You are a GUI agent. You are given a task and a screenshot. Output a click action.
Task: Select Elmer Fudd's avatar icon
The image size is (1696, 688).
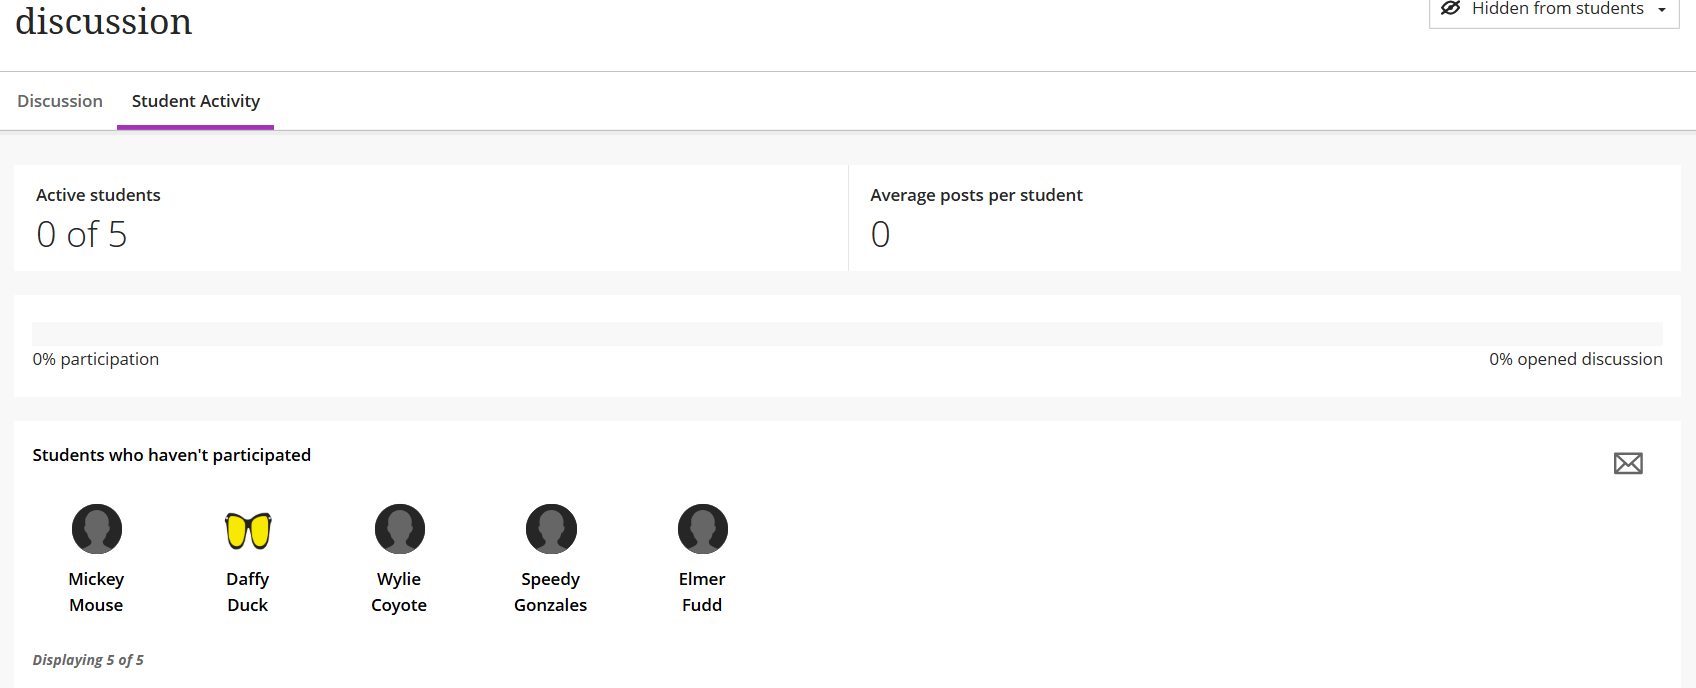point(702,528)
